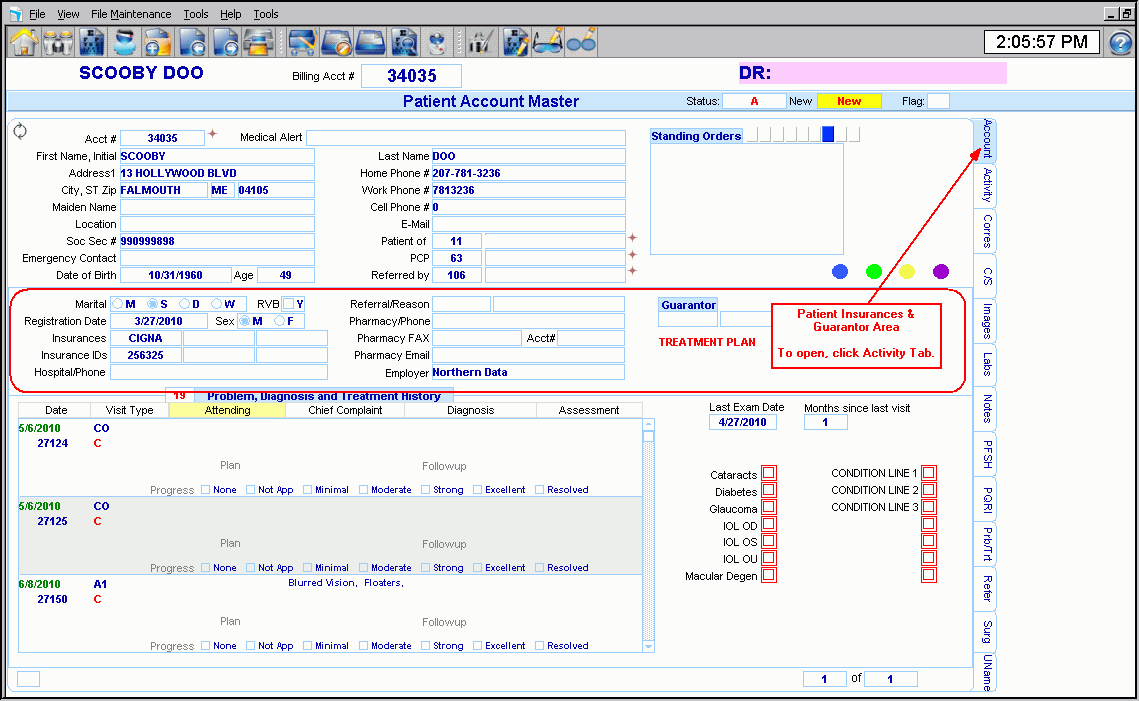Tick the Diabetes condition checkbox
Viewport: 1139px width, 701px height.
pyautogui.click(x=769, y=490)
